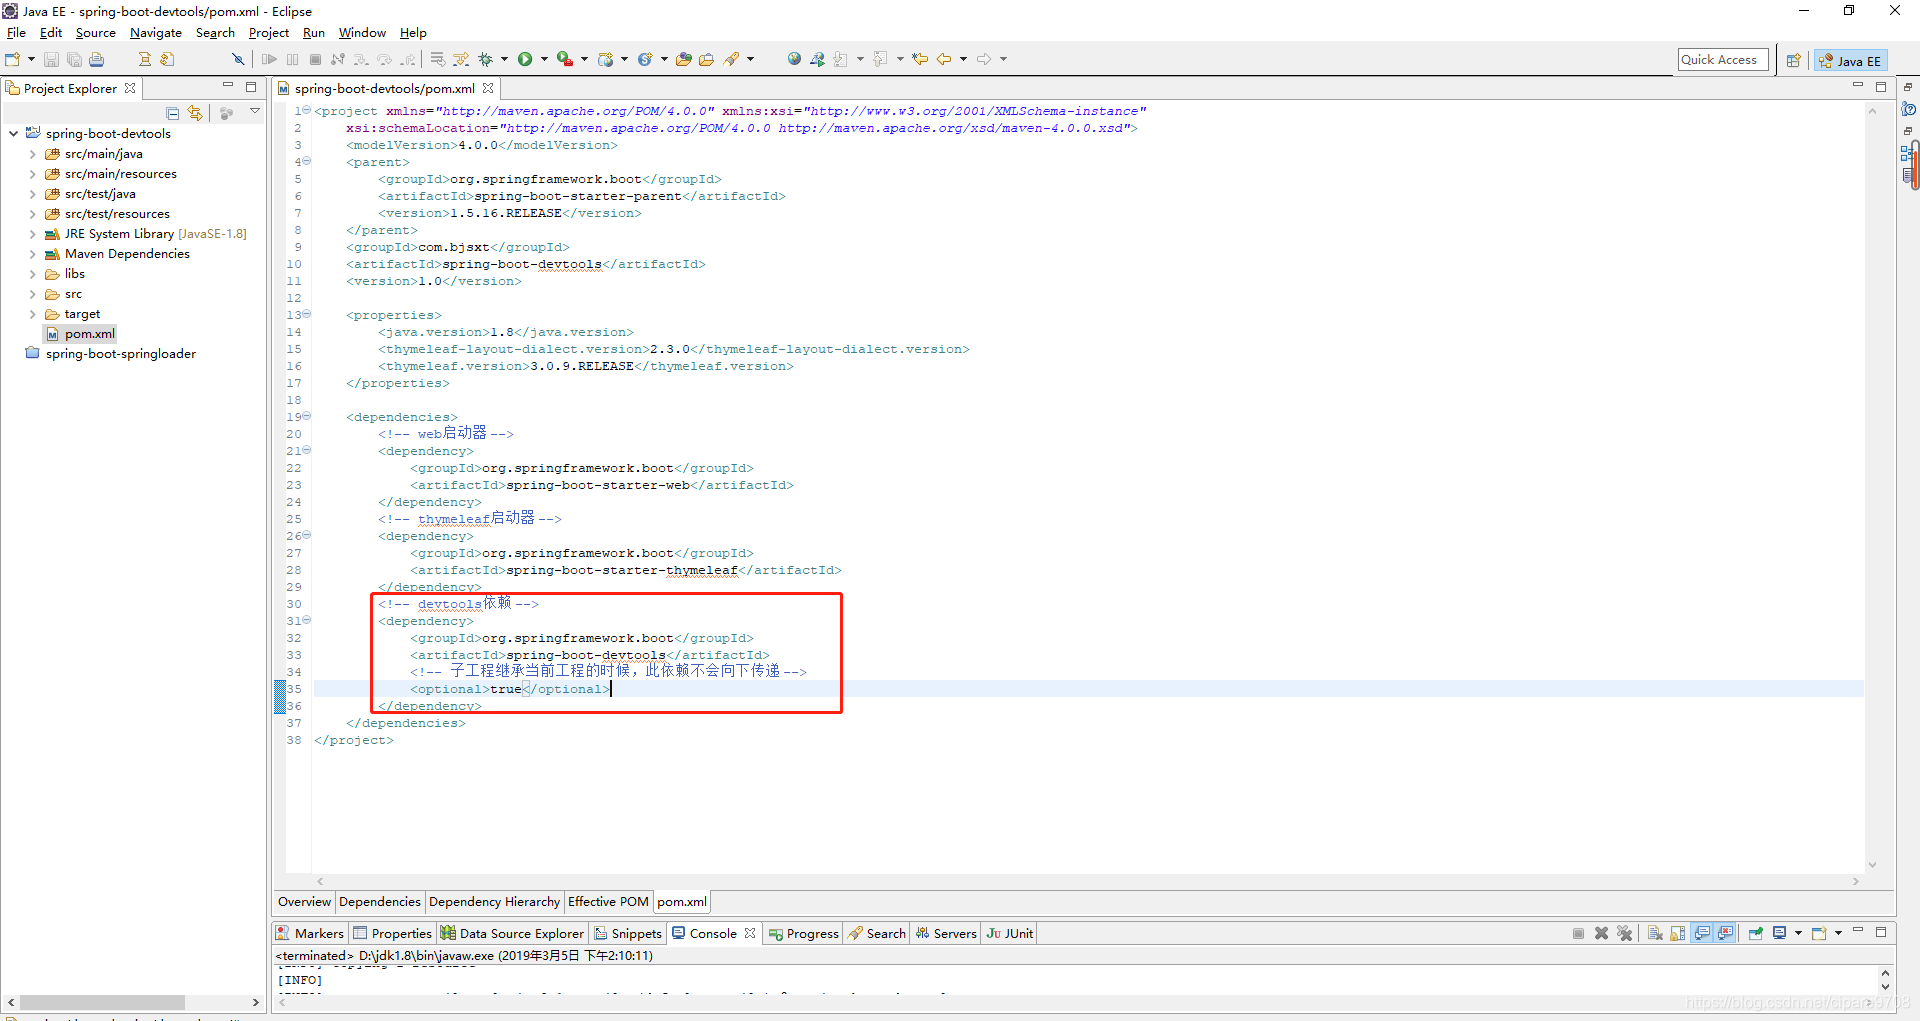
Task: Fold the dependencies element on line 19
Action: (307, 416)
